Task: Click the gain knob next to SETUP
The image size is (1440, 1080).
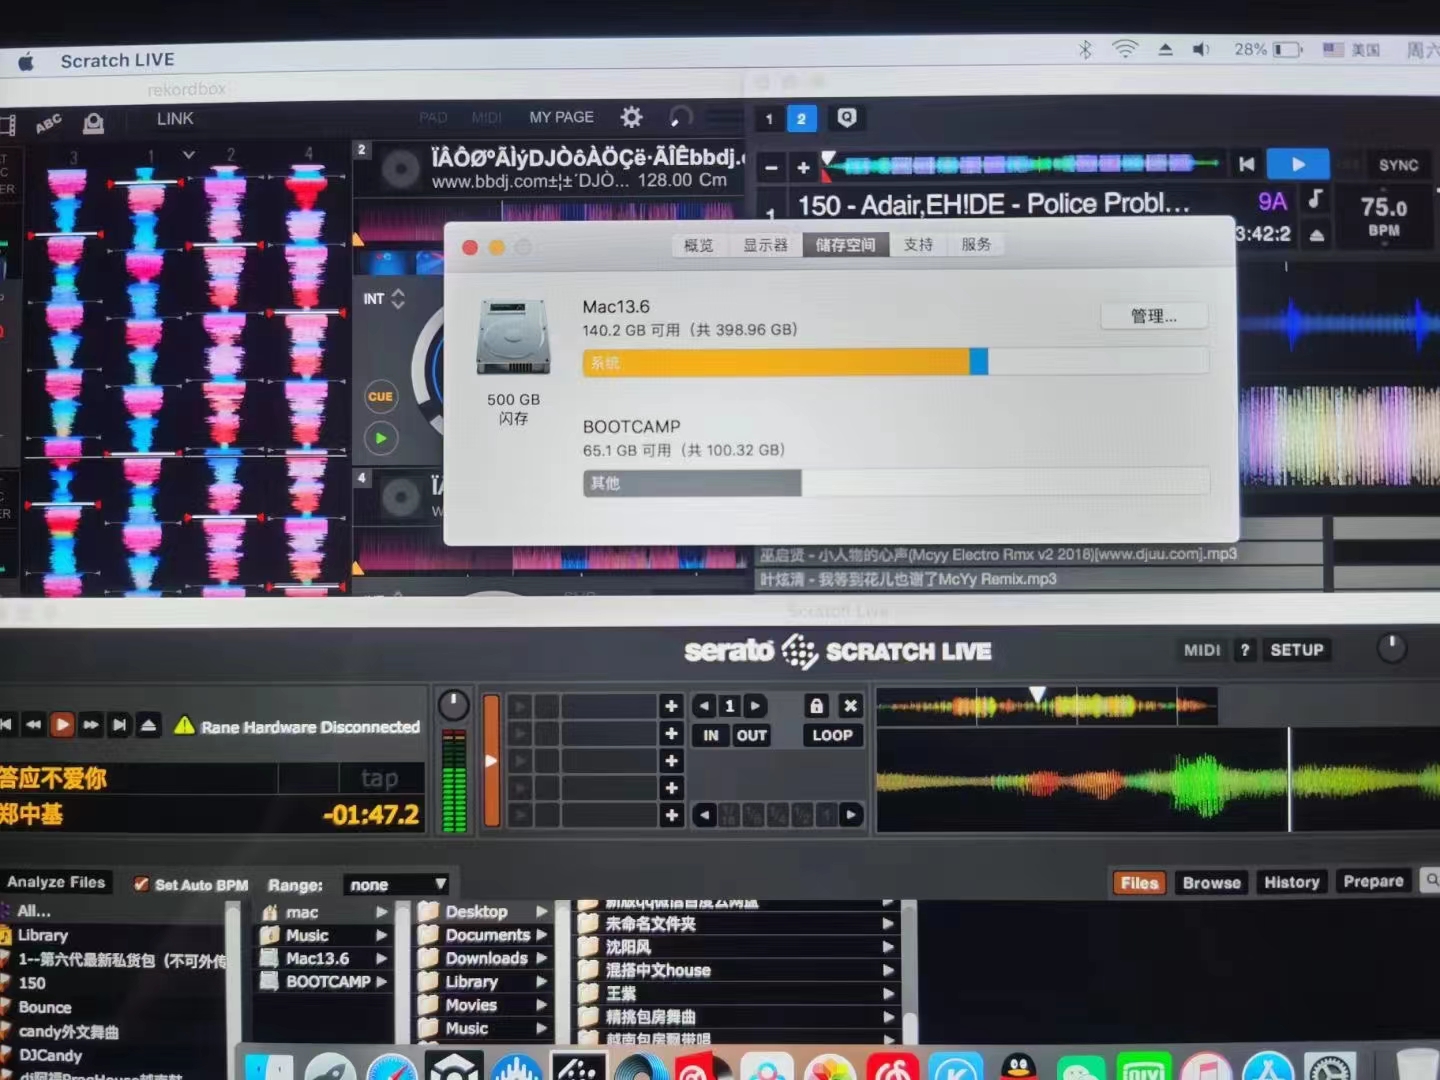Action: (1391, 649)
